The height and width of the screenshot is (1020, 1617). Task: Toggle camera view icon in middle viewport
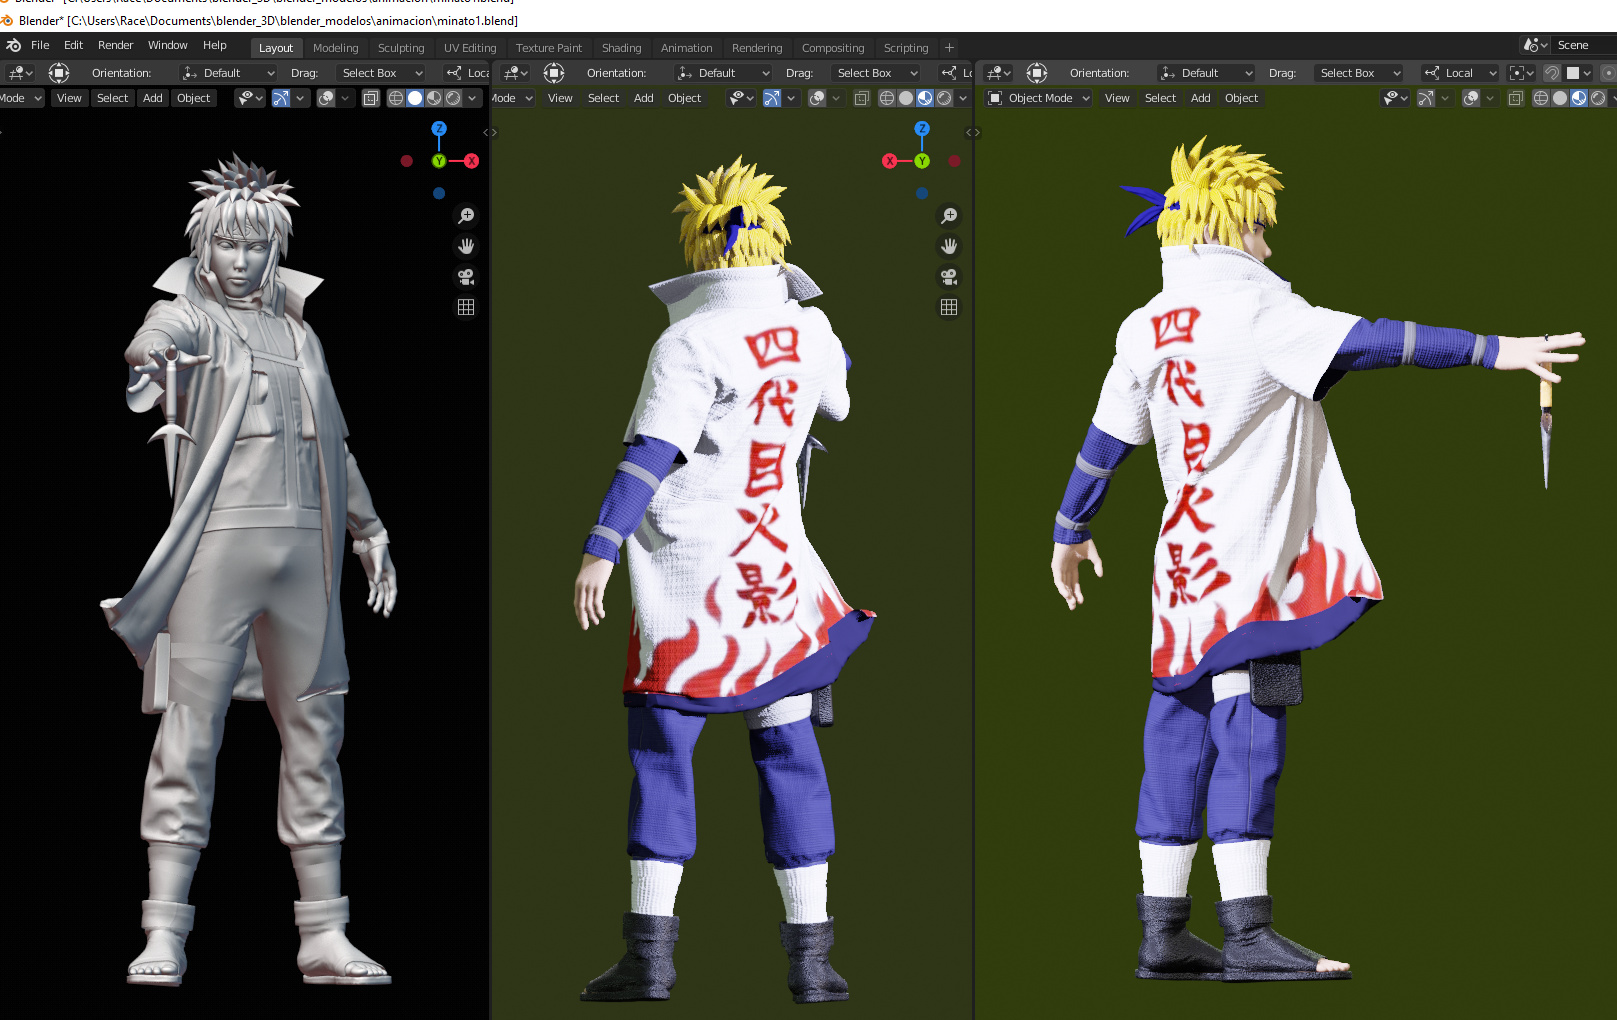coord(949,277)
